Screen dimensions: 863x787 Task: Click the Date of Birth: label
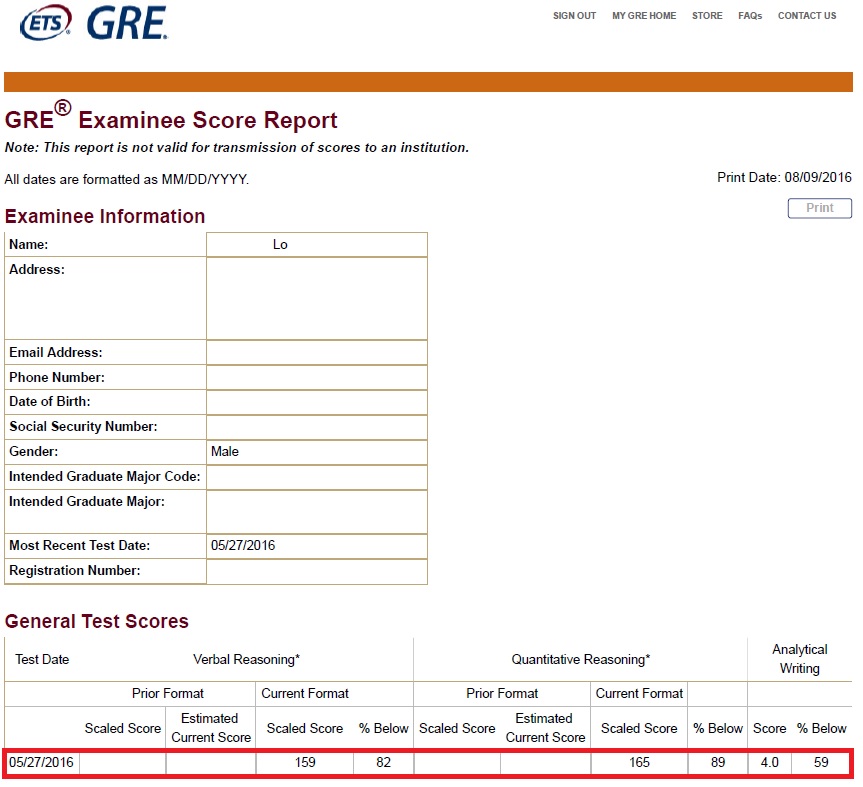50,401
